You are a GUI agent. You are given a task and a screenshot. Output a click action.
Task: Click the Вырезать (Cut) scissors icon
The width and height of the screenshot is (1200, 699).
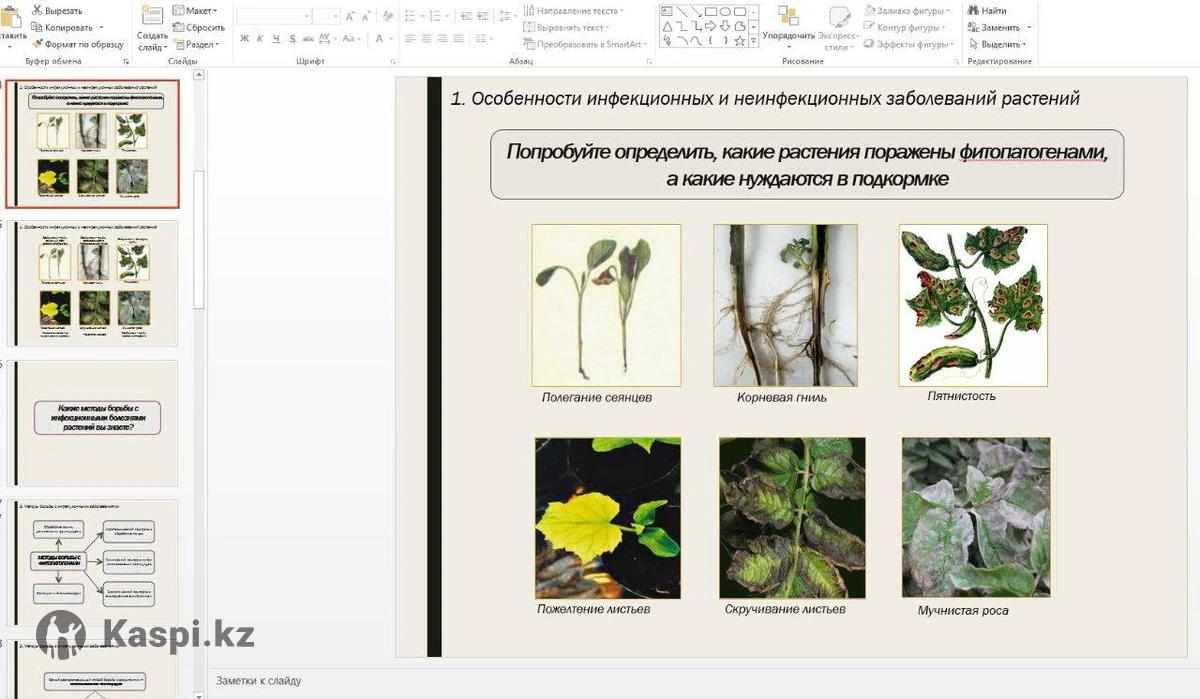[x=37, y=11]
